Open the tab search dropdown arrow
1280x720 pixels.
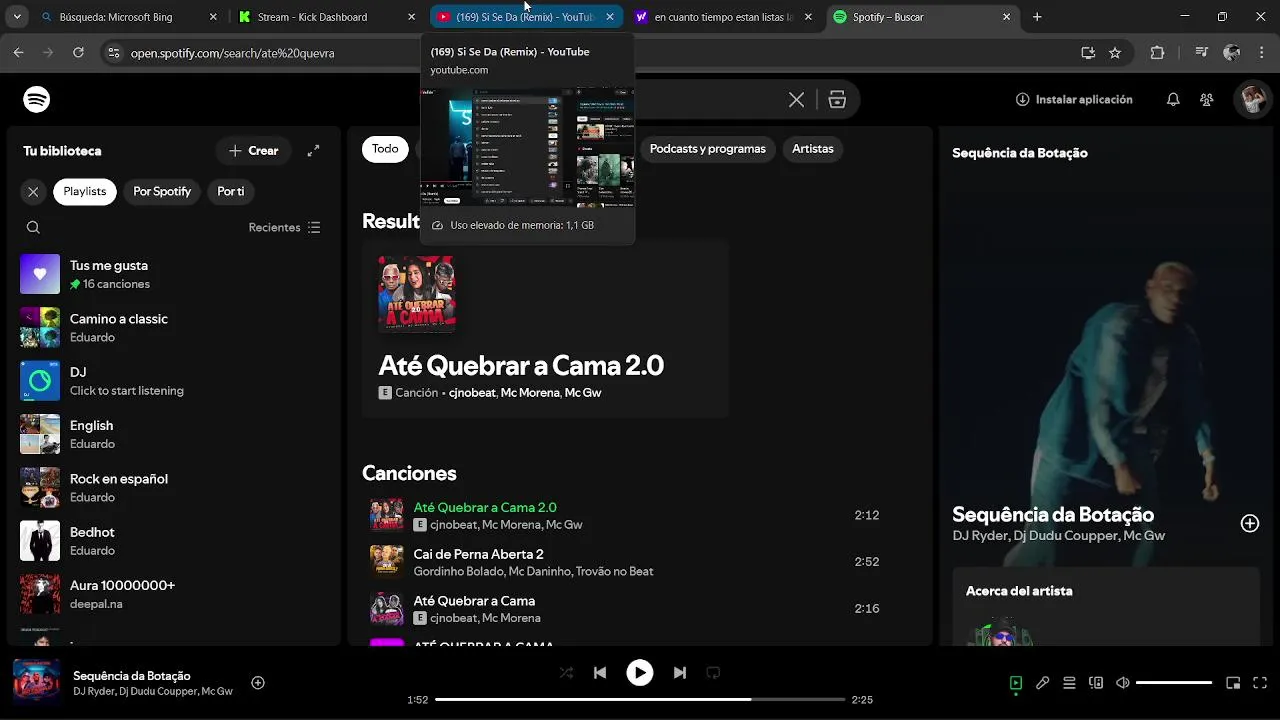pyautogui.click(x=17, y=17)
